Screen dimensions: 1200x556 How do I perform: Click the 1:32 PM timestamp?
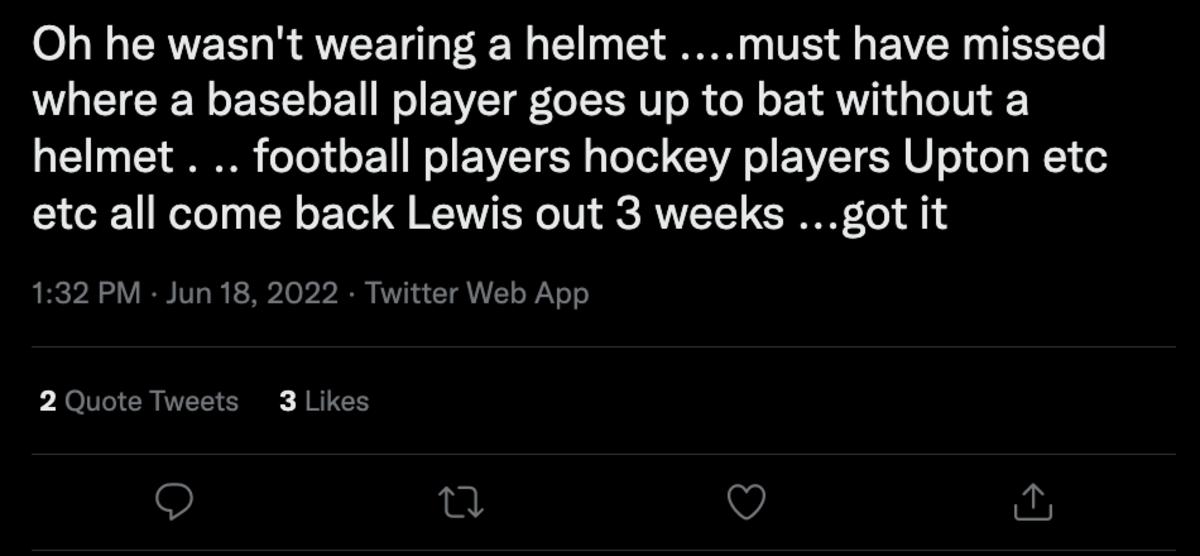click(x=86, y=294)
